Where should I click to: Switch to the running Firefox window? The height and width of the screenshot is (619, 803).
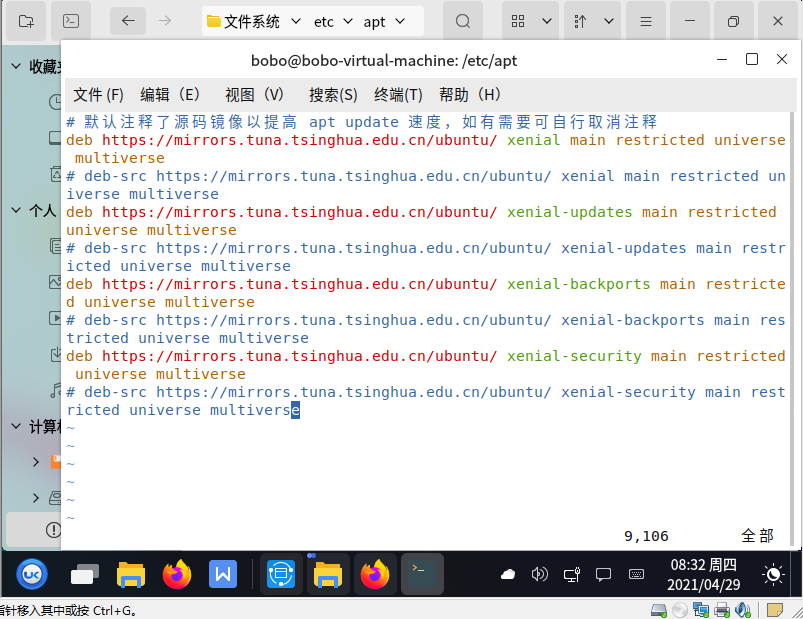tap(374, 574)
